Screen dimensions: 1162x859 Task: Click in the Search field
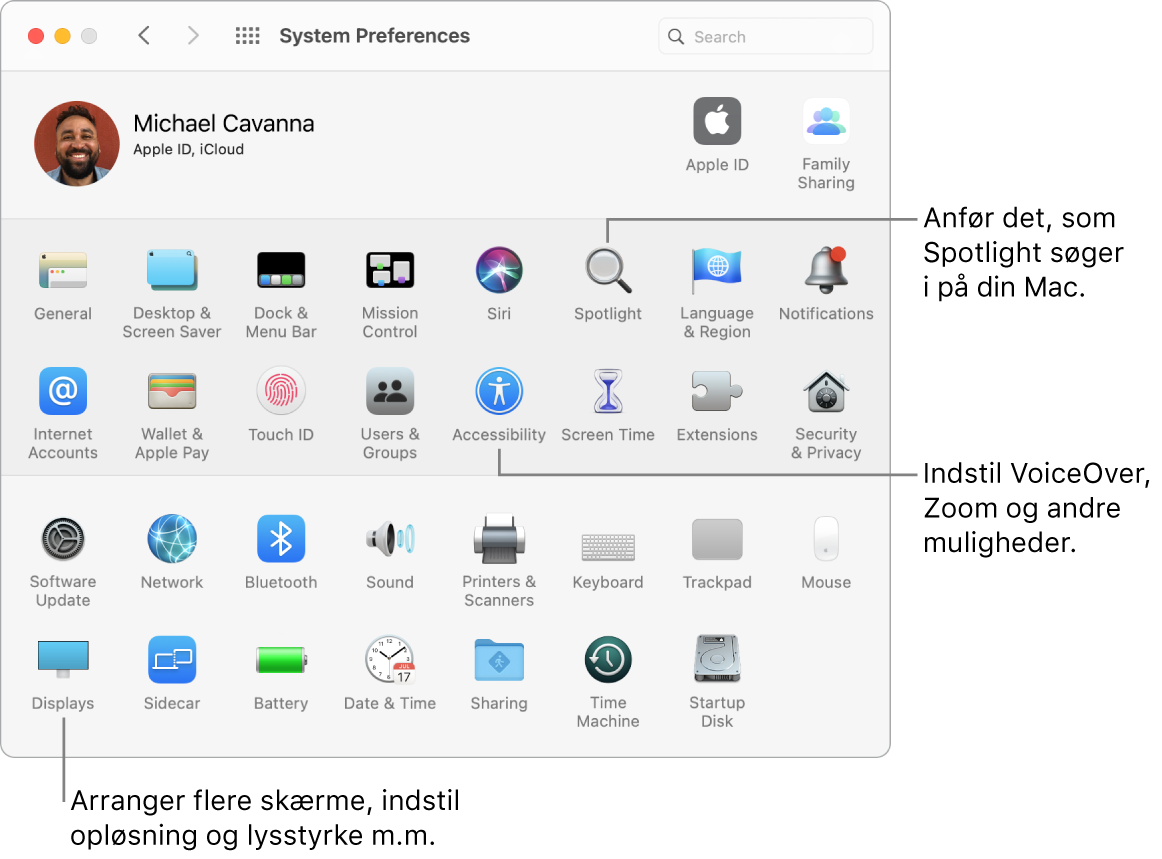coord(766,36)
